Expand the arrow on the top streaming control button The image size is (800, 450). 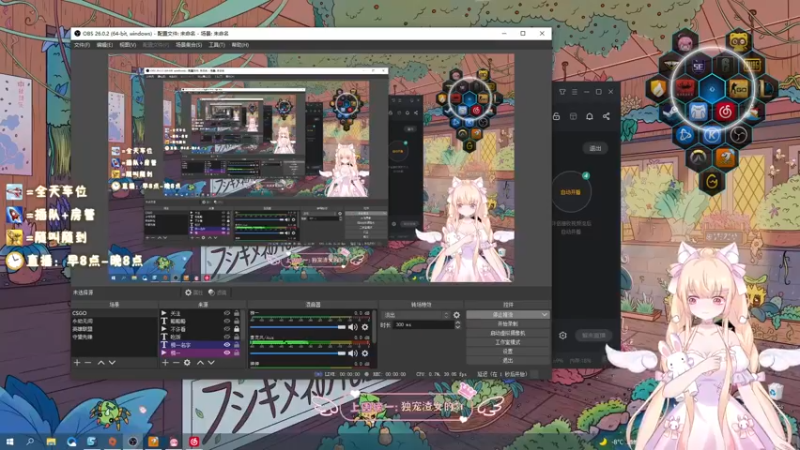(x=544, y=315)
